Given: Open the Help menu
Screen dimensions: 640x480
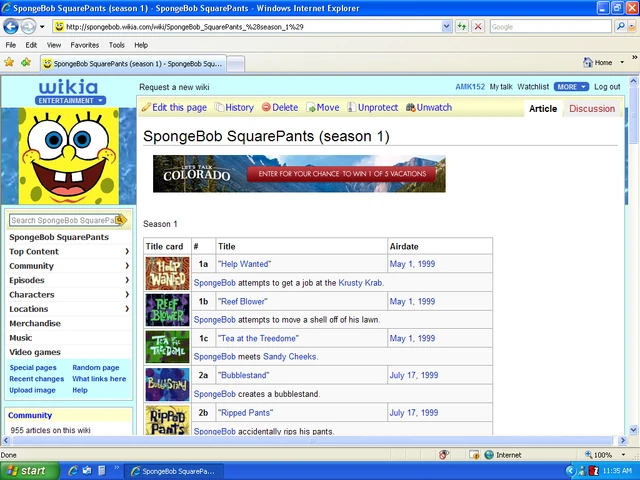Looking at the screenshot, I should click(x=141, y=45).
